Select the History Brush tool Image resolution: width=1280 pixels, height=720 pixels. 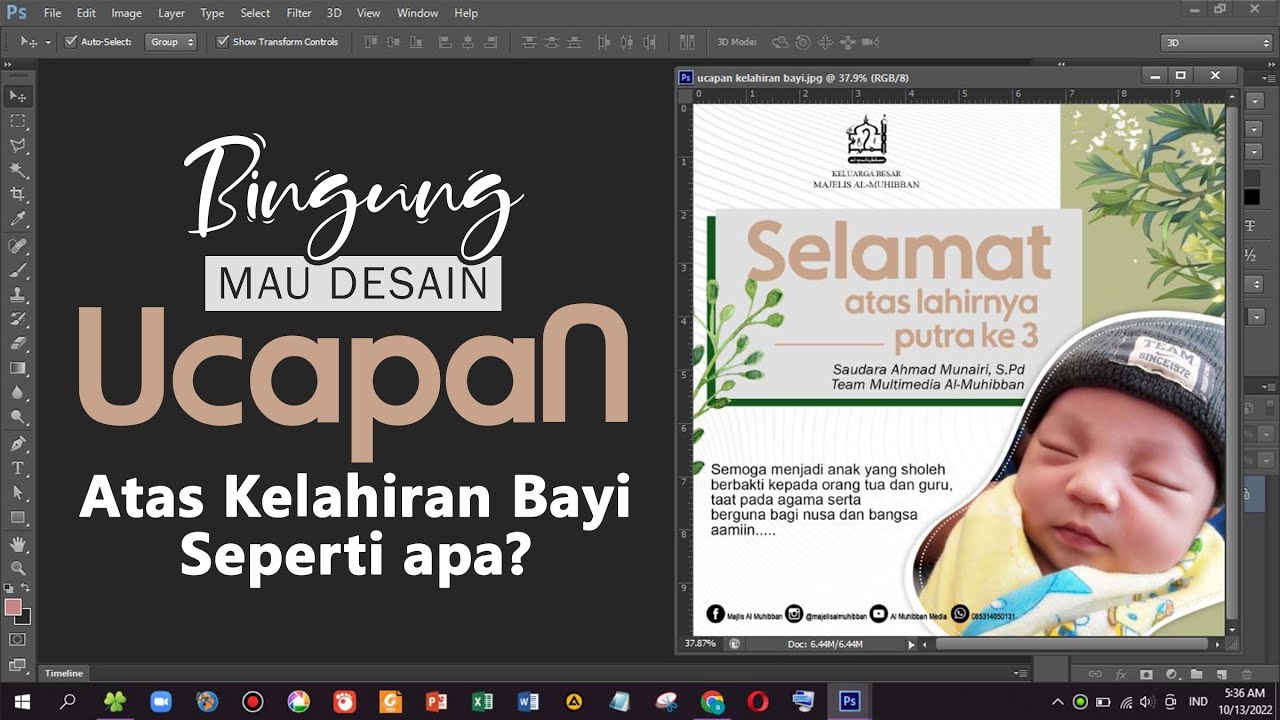click(x=18, y=319)
